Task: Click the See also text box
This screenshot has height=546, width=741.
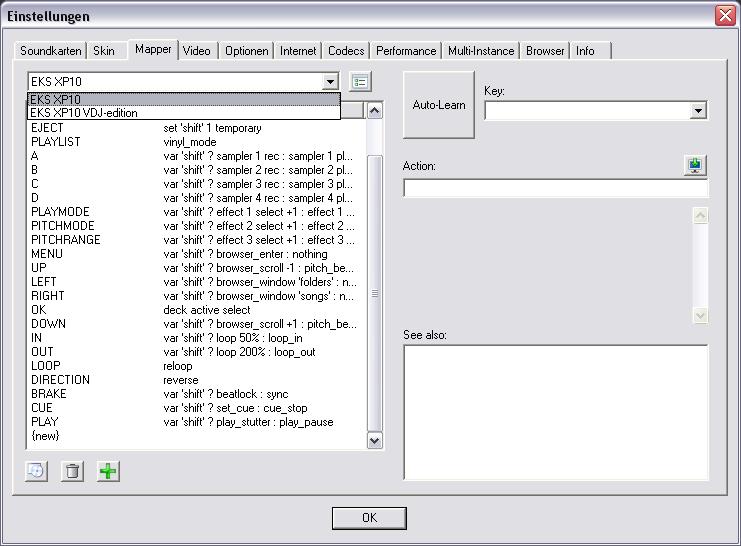Action: 556,412
